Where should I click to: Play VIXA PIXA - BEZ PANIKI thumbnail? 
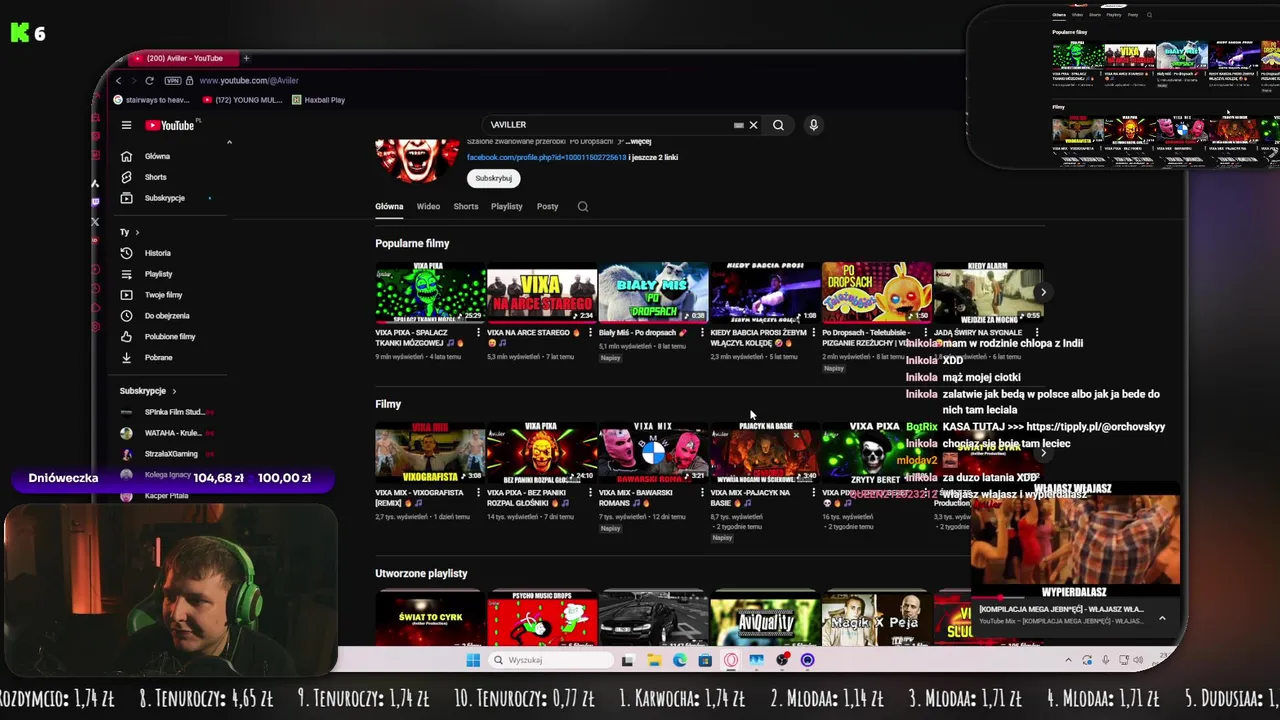tap(541, 453)
